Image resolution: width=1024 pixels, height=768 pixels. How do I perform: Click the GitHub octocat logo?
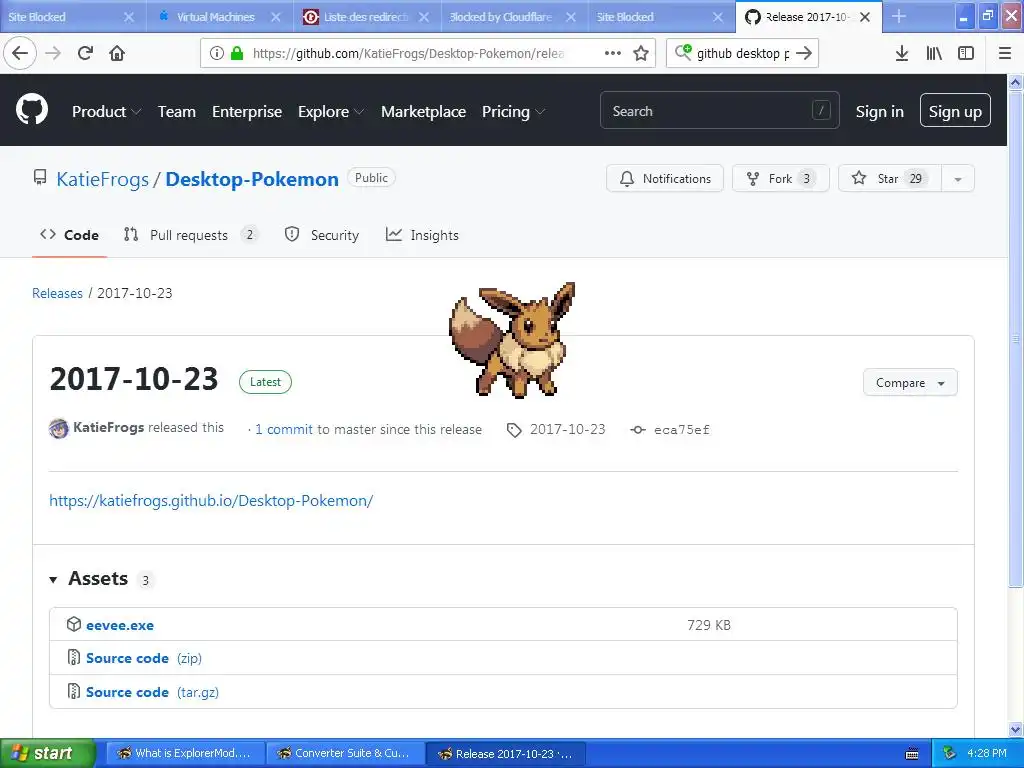[x=32, y=109]
